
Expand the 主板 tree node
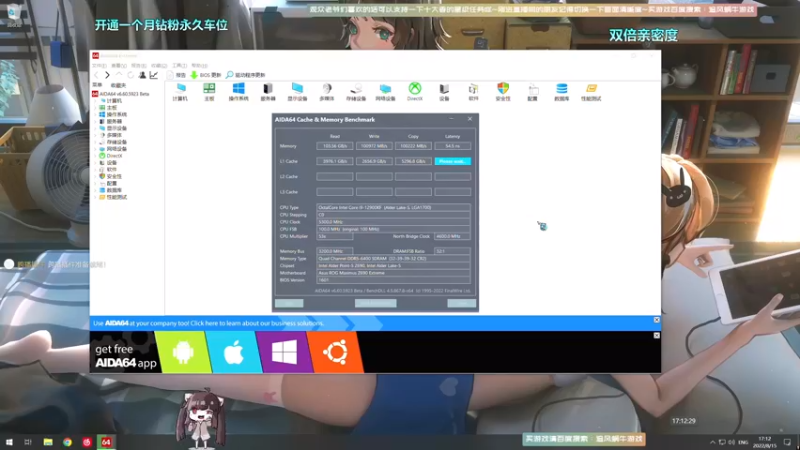(x=95, y=108)
